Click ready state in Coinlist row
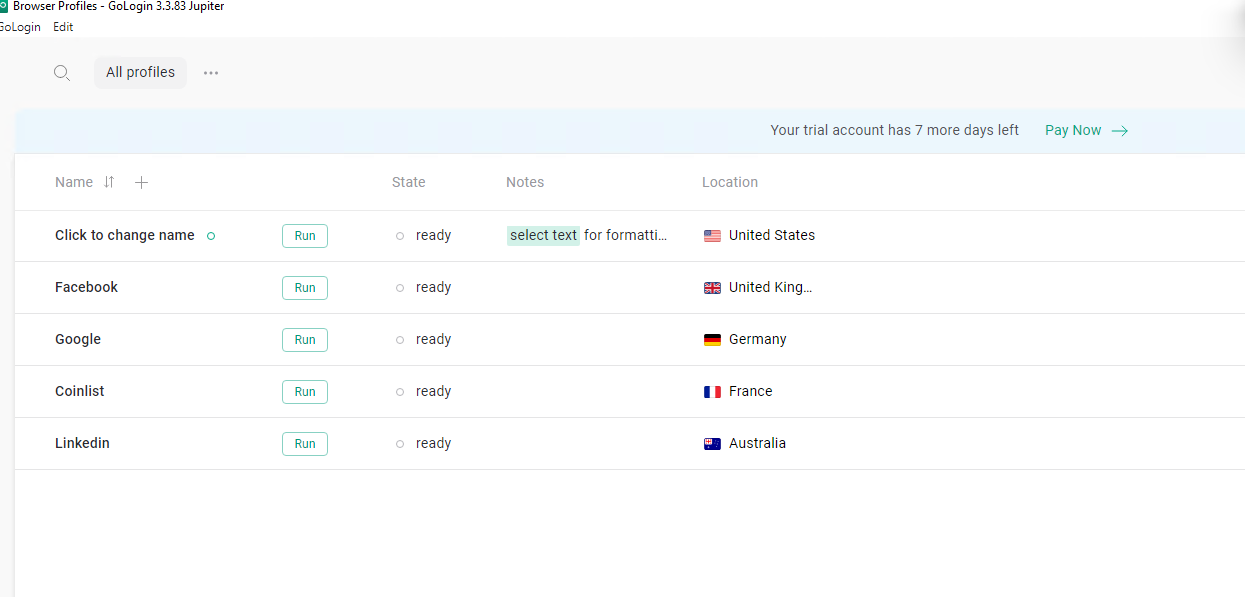The image size is (1245, 597). [434, 392]
